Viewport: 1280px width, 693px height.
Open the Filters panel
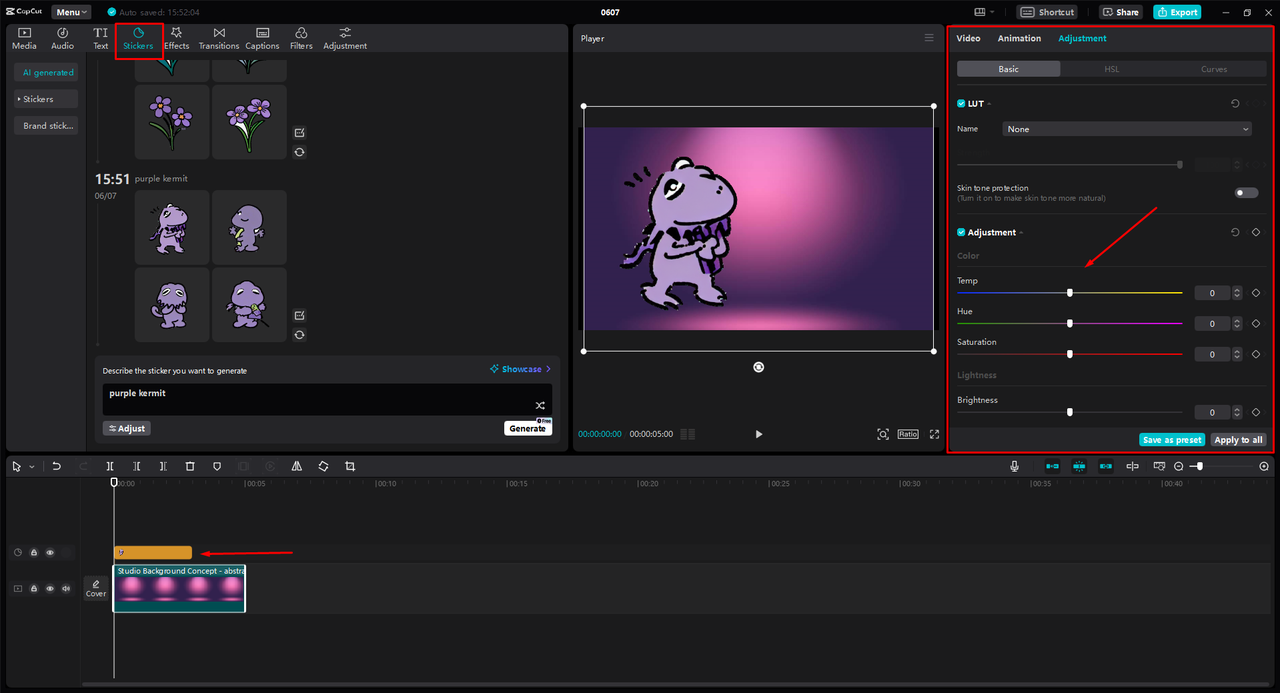click(x=301, y=39)
